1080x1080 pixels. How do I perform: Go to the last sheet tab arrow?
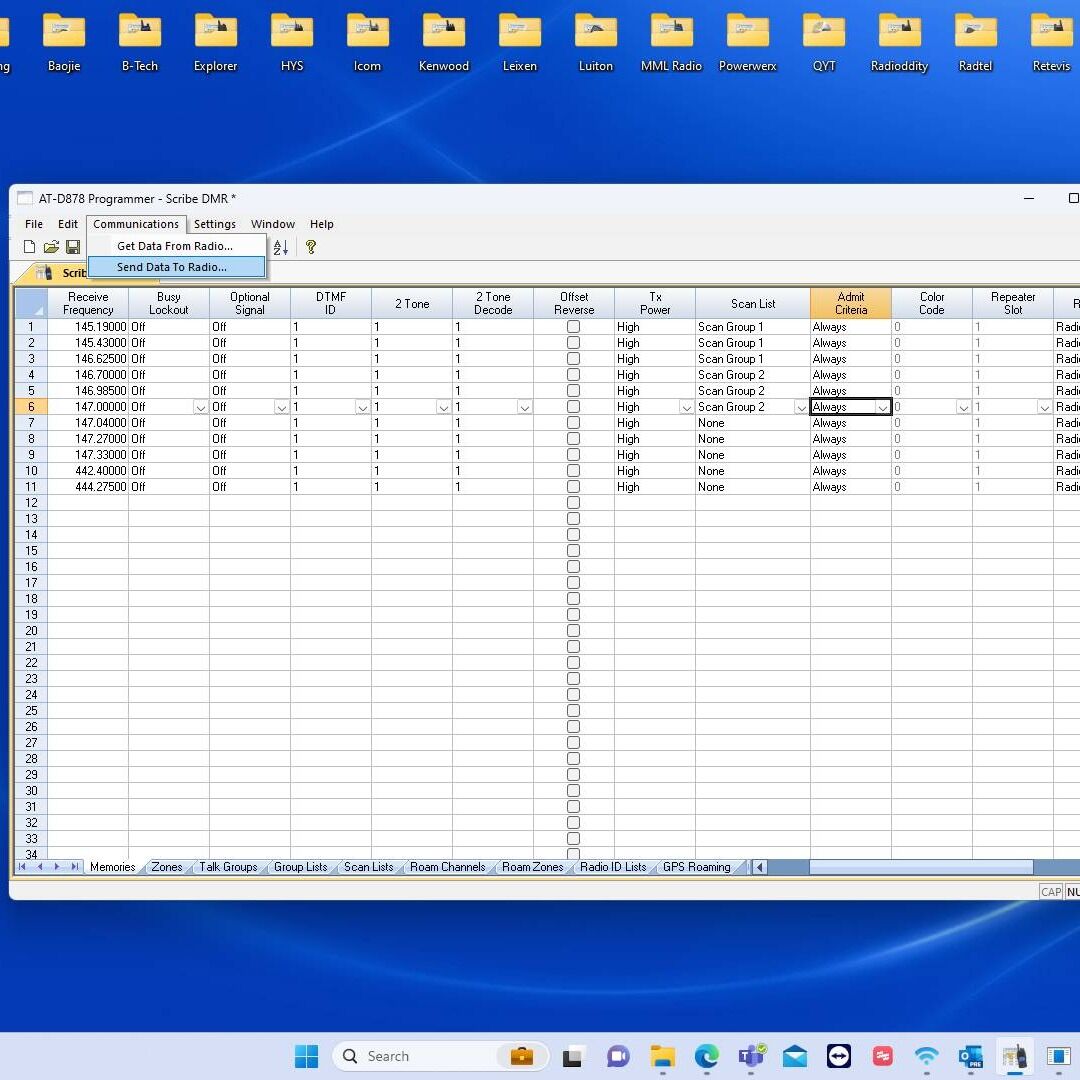click(74, 866)
